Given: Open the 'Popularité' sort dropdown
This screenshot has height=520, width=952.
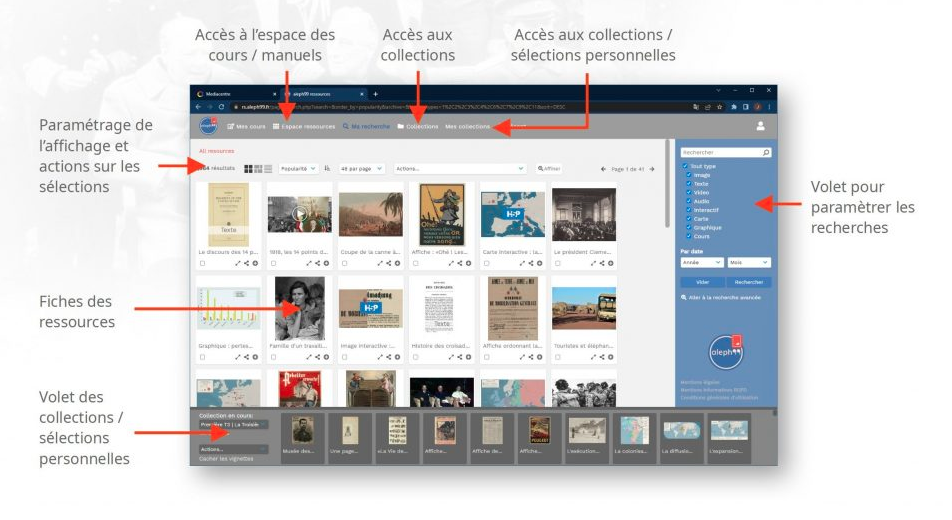Looking at the screenshot, I should click(298, 169).
